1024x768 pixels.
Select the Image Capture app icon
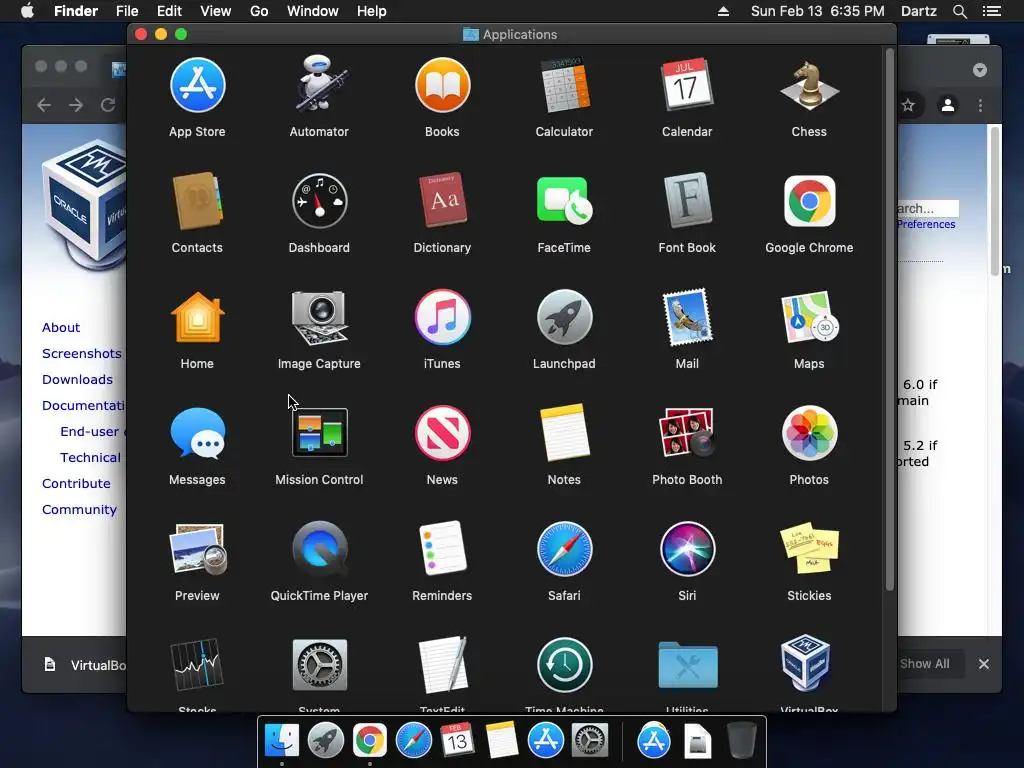(x=319, y=317)
